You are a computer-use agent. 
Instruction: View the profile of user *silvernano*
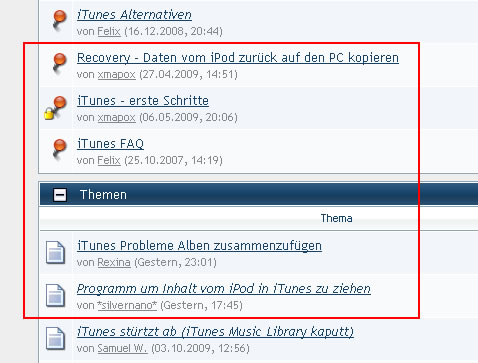(127, 305)
